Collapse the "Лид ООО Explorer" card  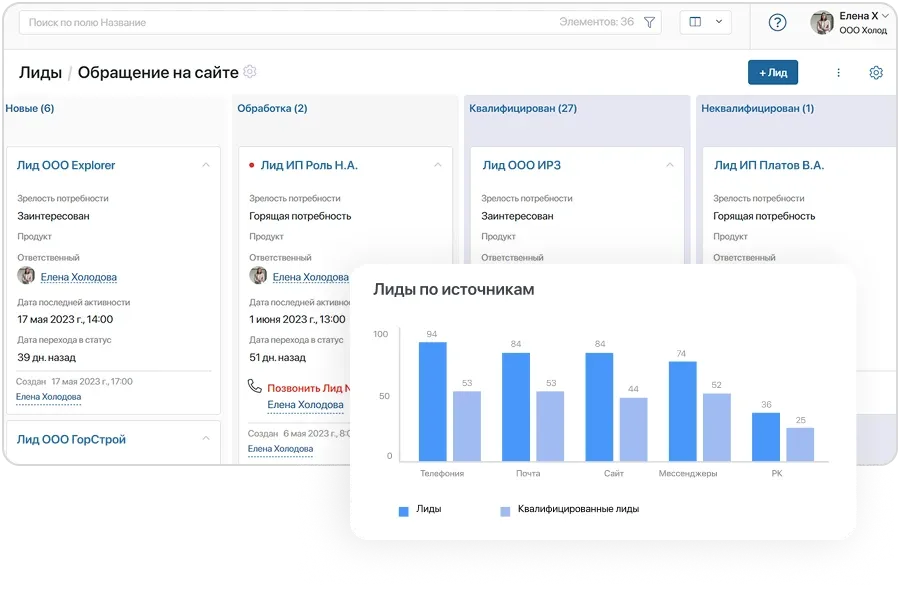(x=207, y=164)
